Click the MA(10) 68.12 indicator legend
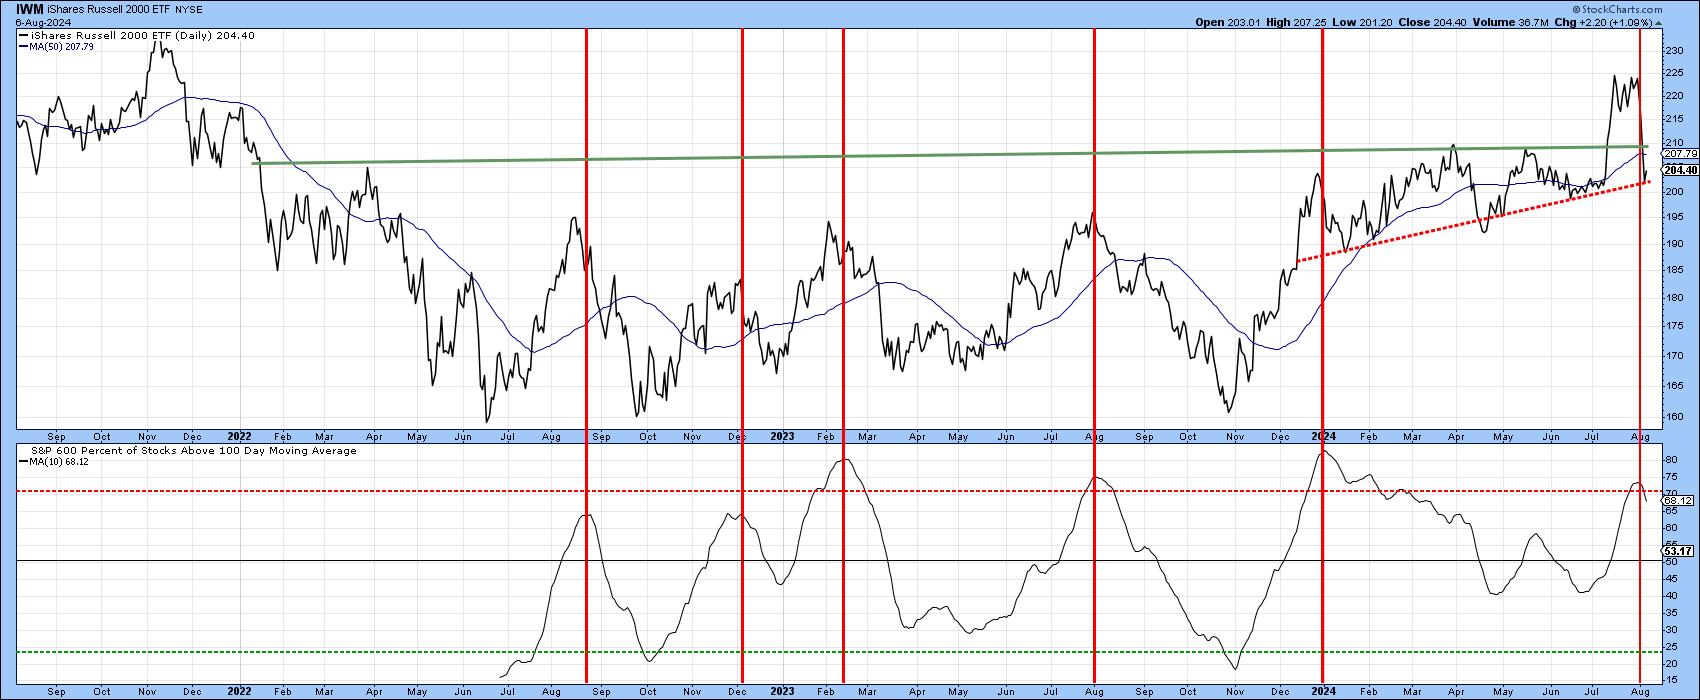1700x700 pixels. tap(56, 462)
